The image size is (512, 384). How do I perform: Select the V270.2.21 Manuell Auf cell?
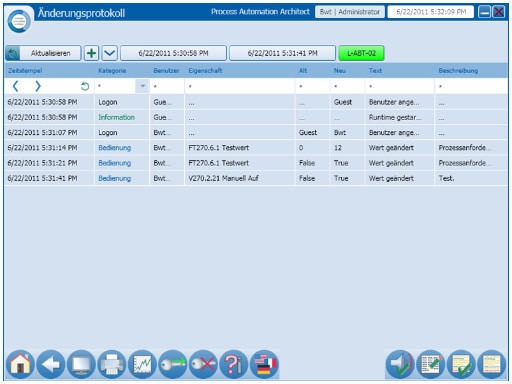coord(223,178)
